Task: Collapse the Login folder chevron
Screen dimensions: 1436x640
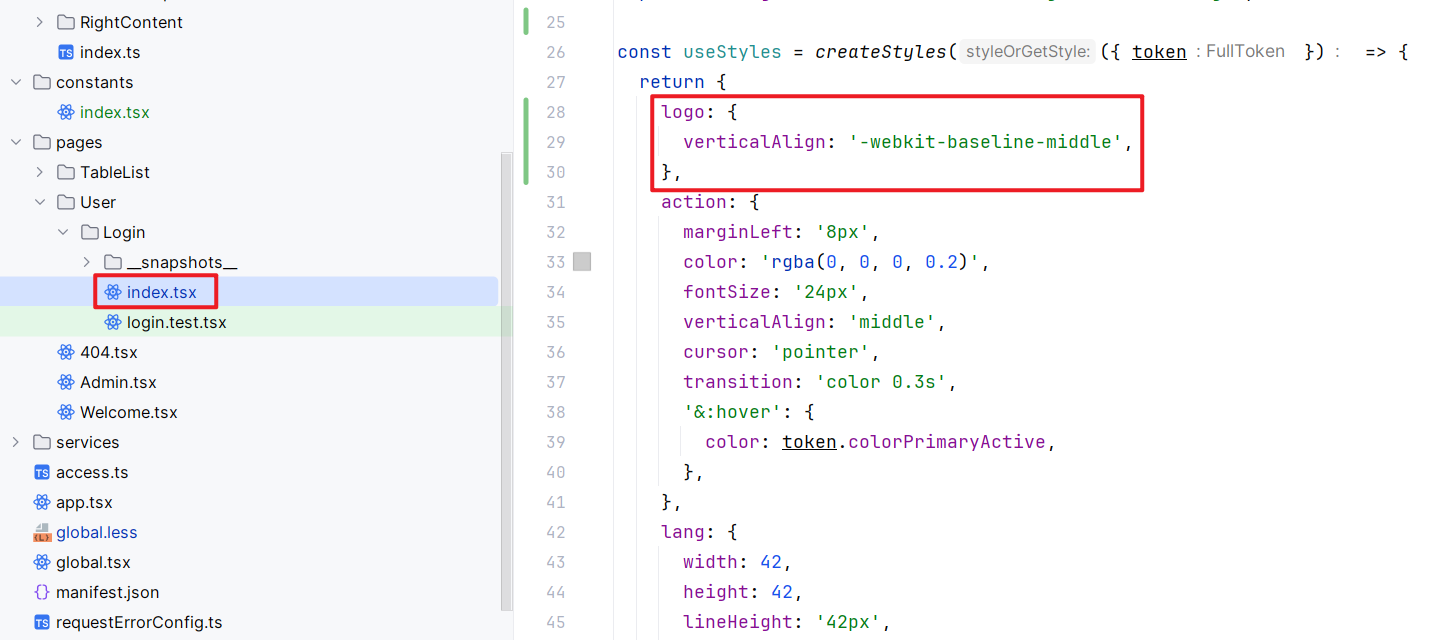Action: pos(63,232)
